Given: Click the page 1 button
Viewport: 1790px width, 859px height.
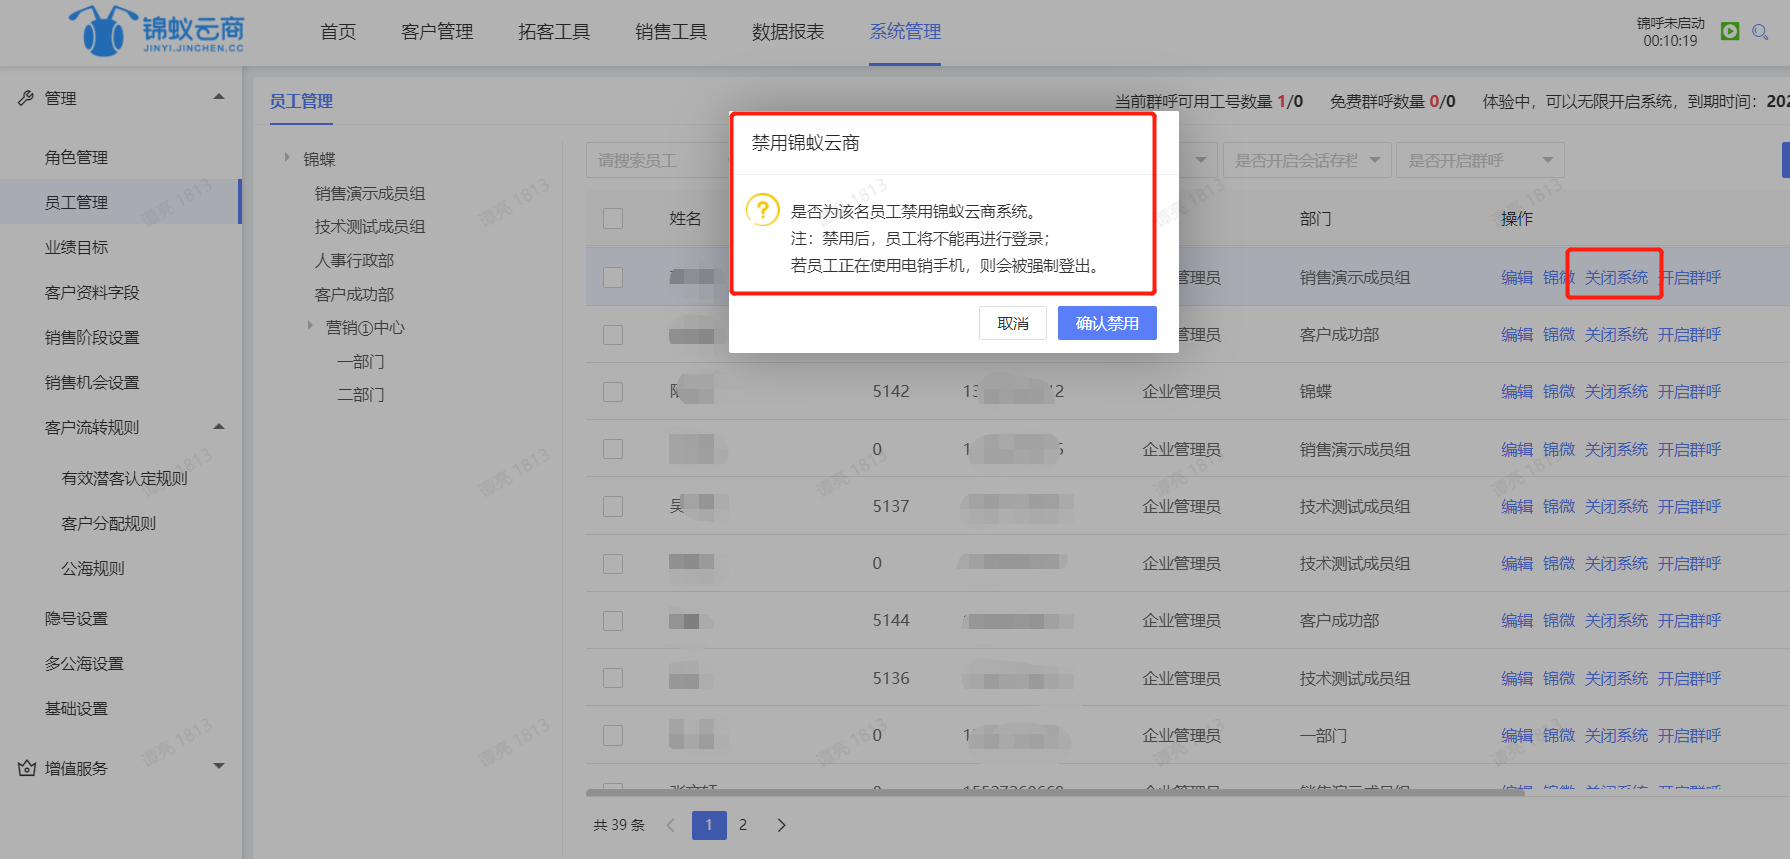Looking at the screenshot, I should pyautogui.click(x=709, y=825).
